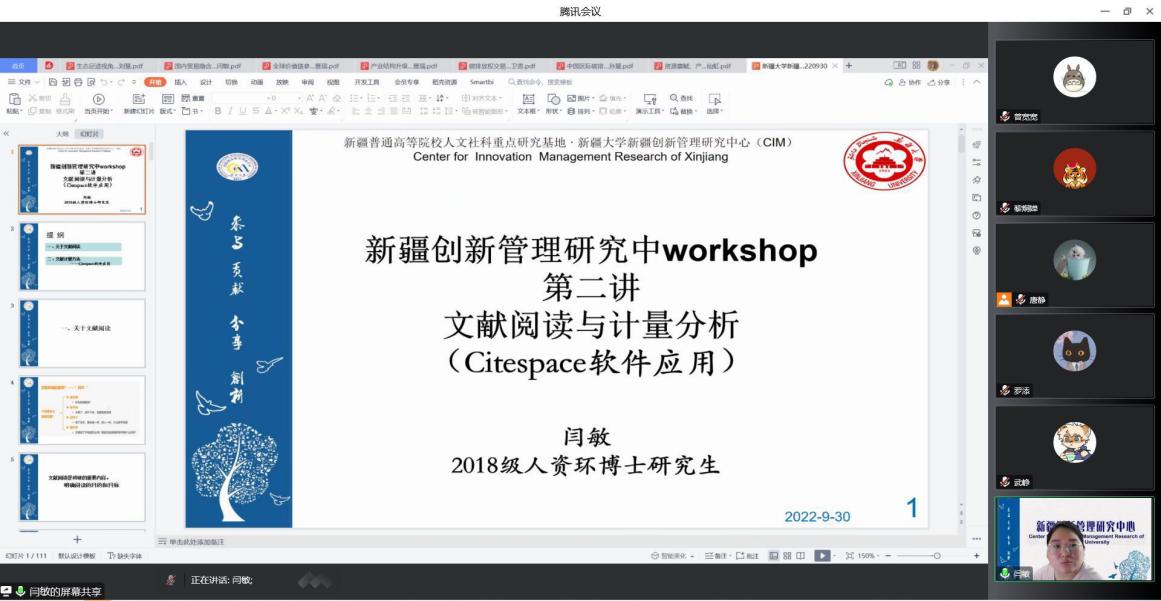Zoom out with the minus button
The height and width of the screenshot is (601, 1161).
(x=889, y=556)
